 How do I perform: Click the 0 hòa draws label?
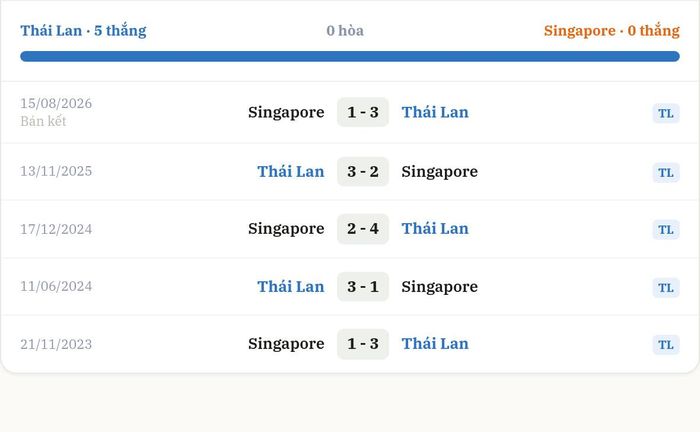pos(345,31)
